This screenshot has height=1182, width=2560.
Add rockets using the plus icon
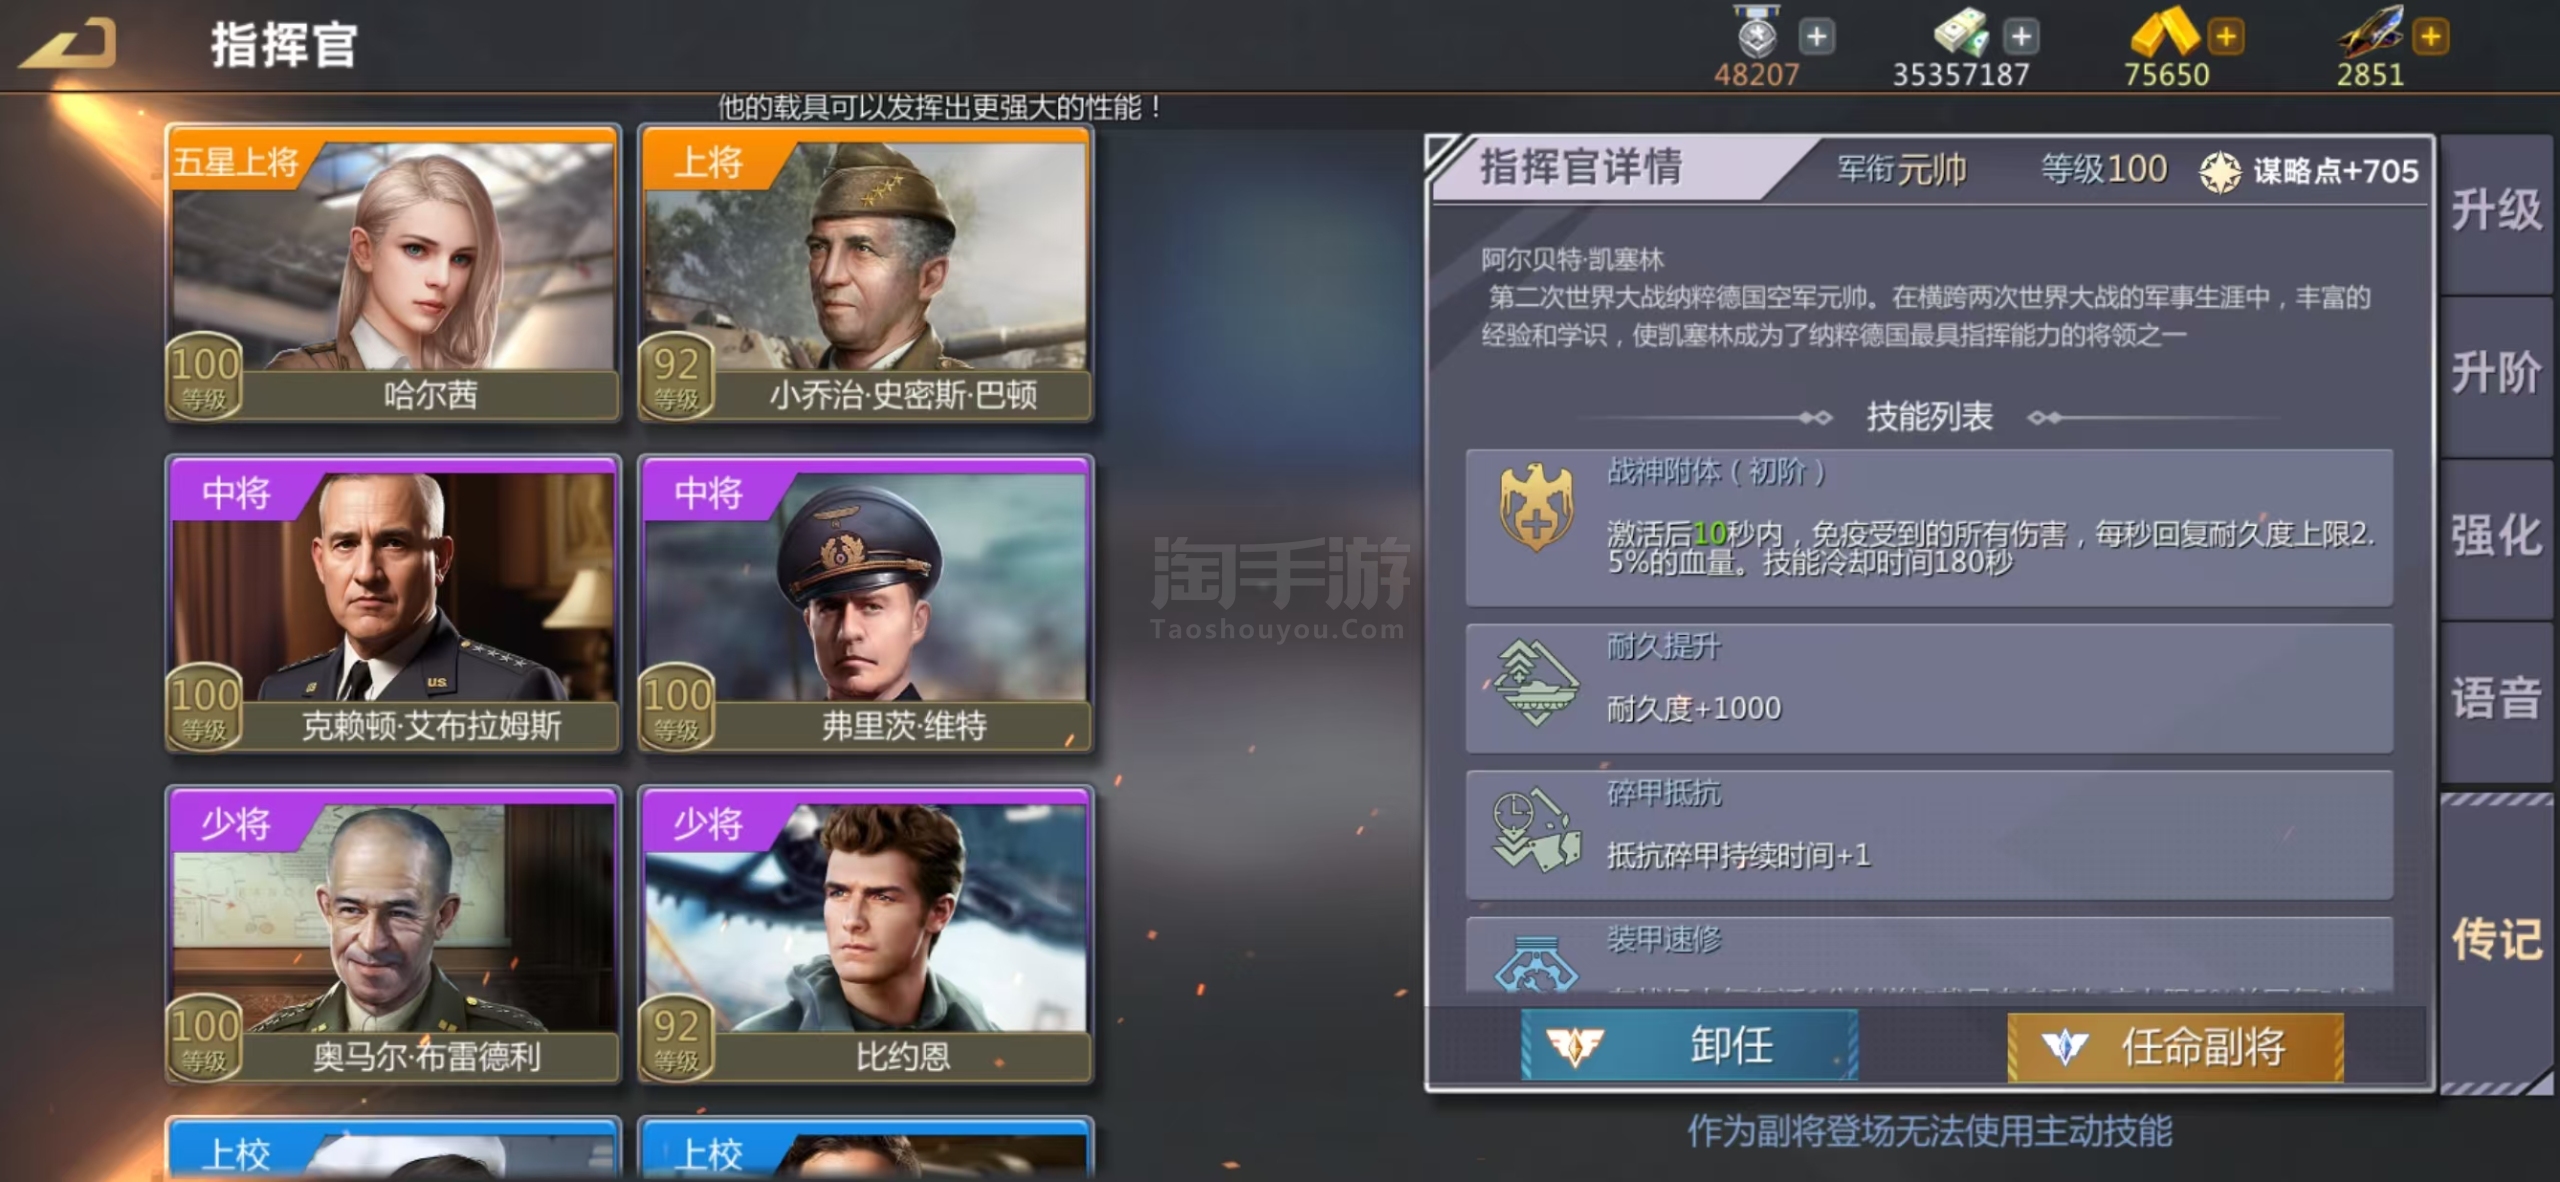pyautogui.click(x=2431, y=37)
